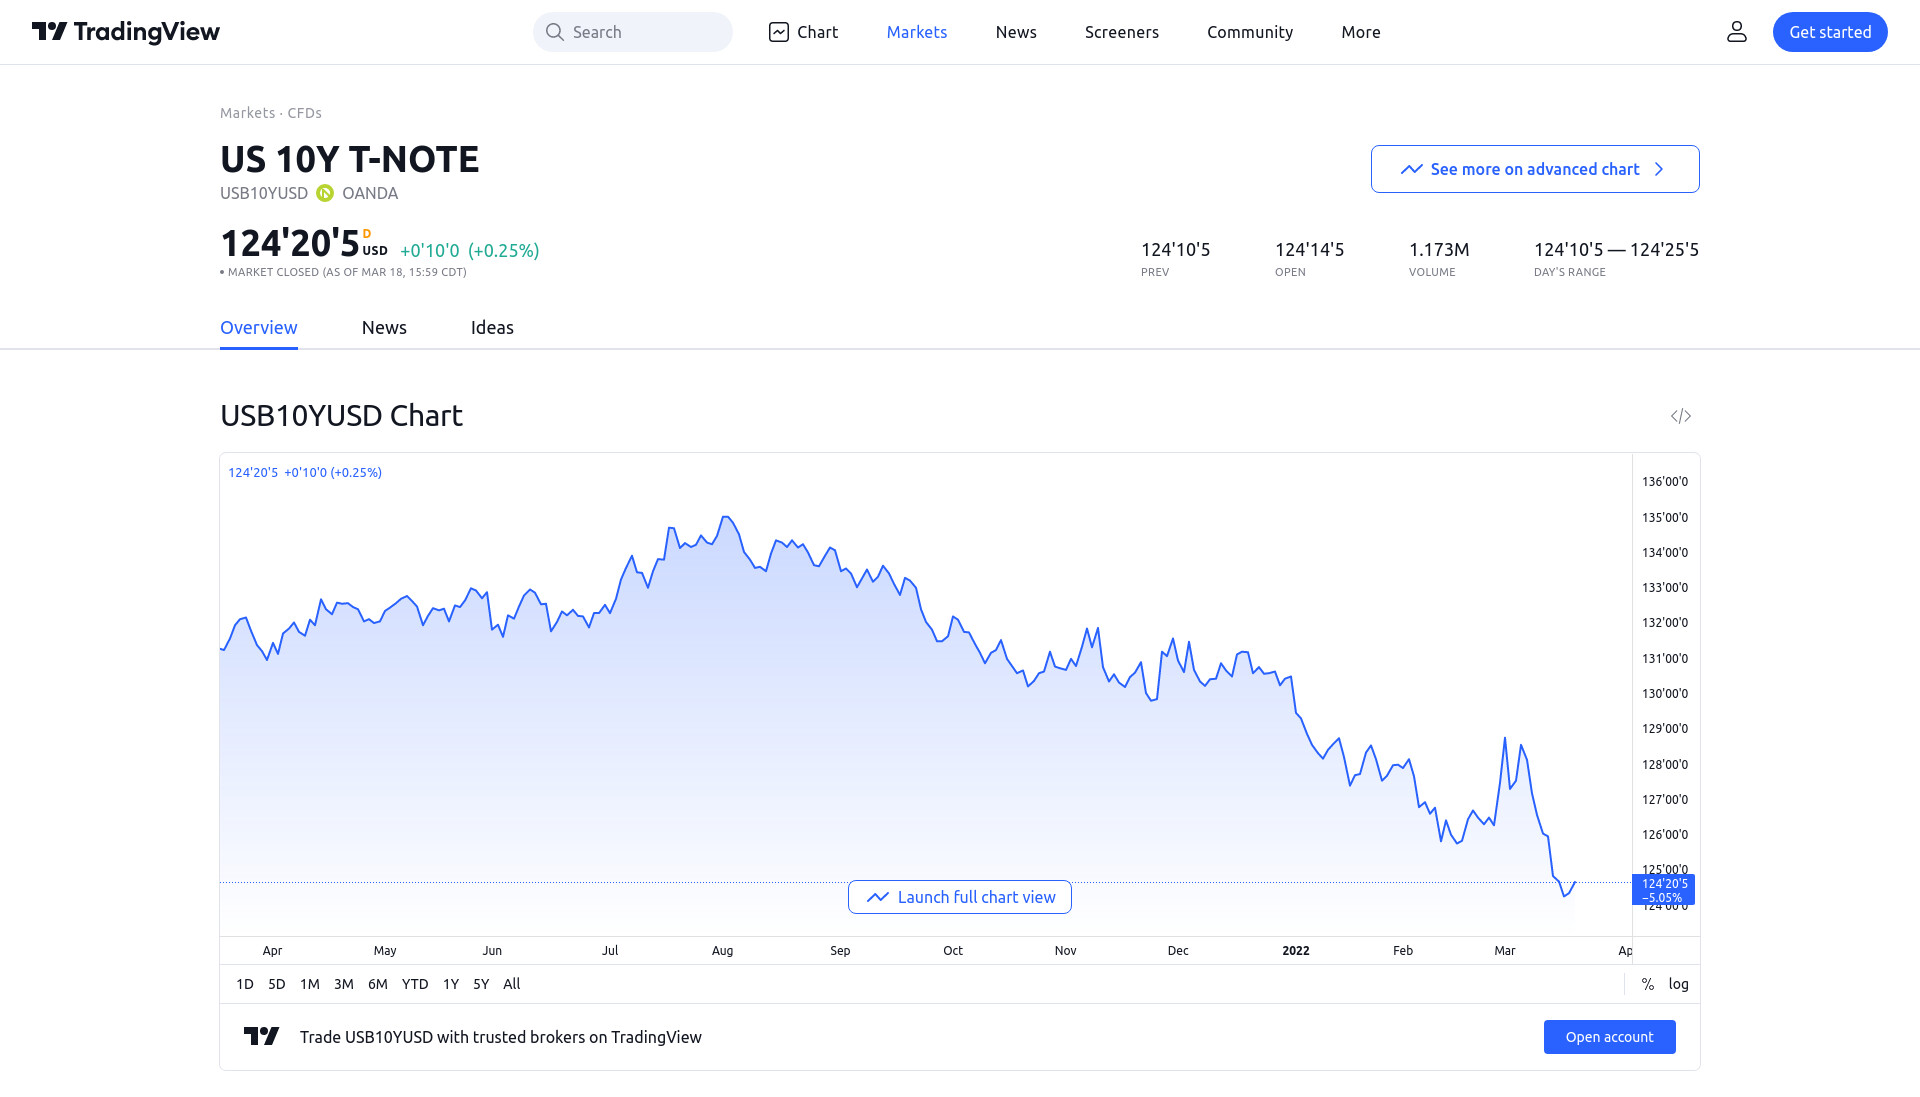Click the USB10YUSD ticker symbol text

point(264,193)
